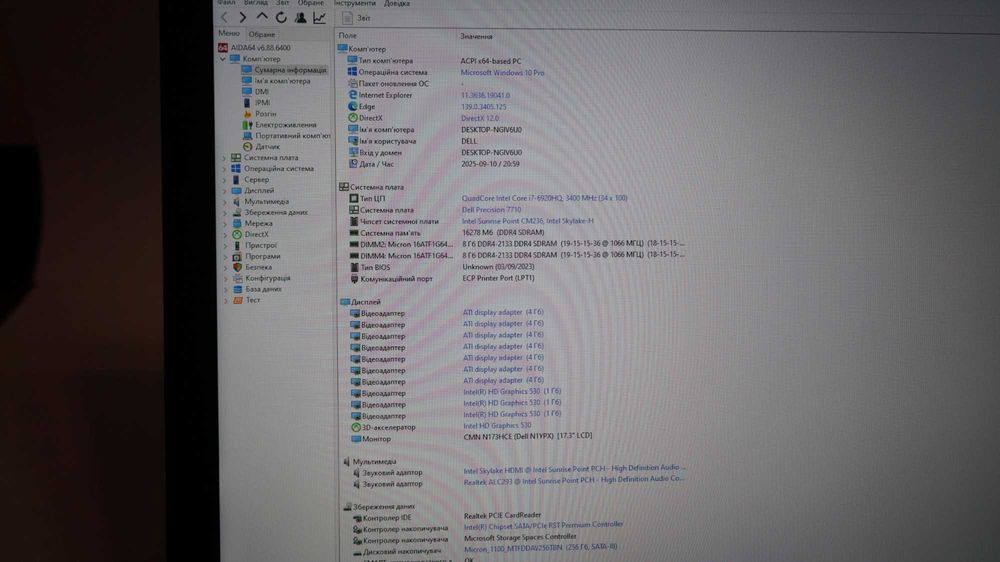Click the Пристрої tree icon

[237, 246]
